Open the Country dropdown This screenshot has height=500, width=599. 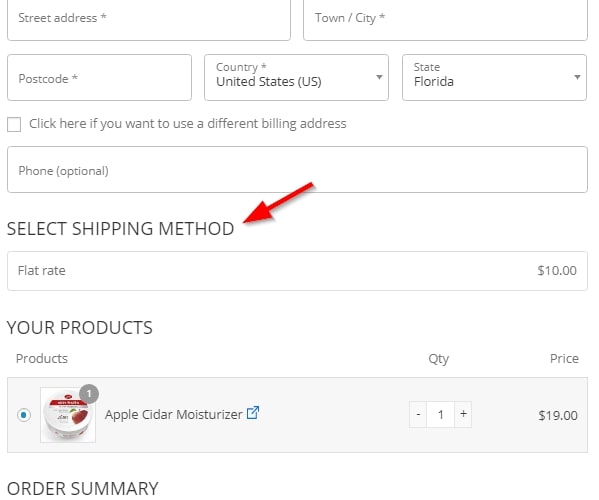pos(296,78)
